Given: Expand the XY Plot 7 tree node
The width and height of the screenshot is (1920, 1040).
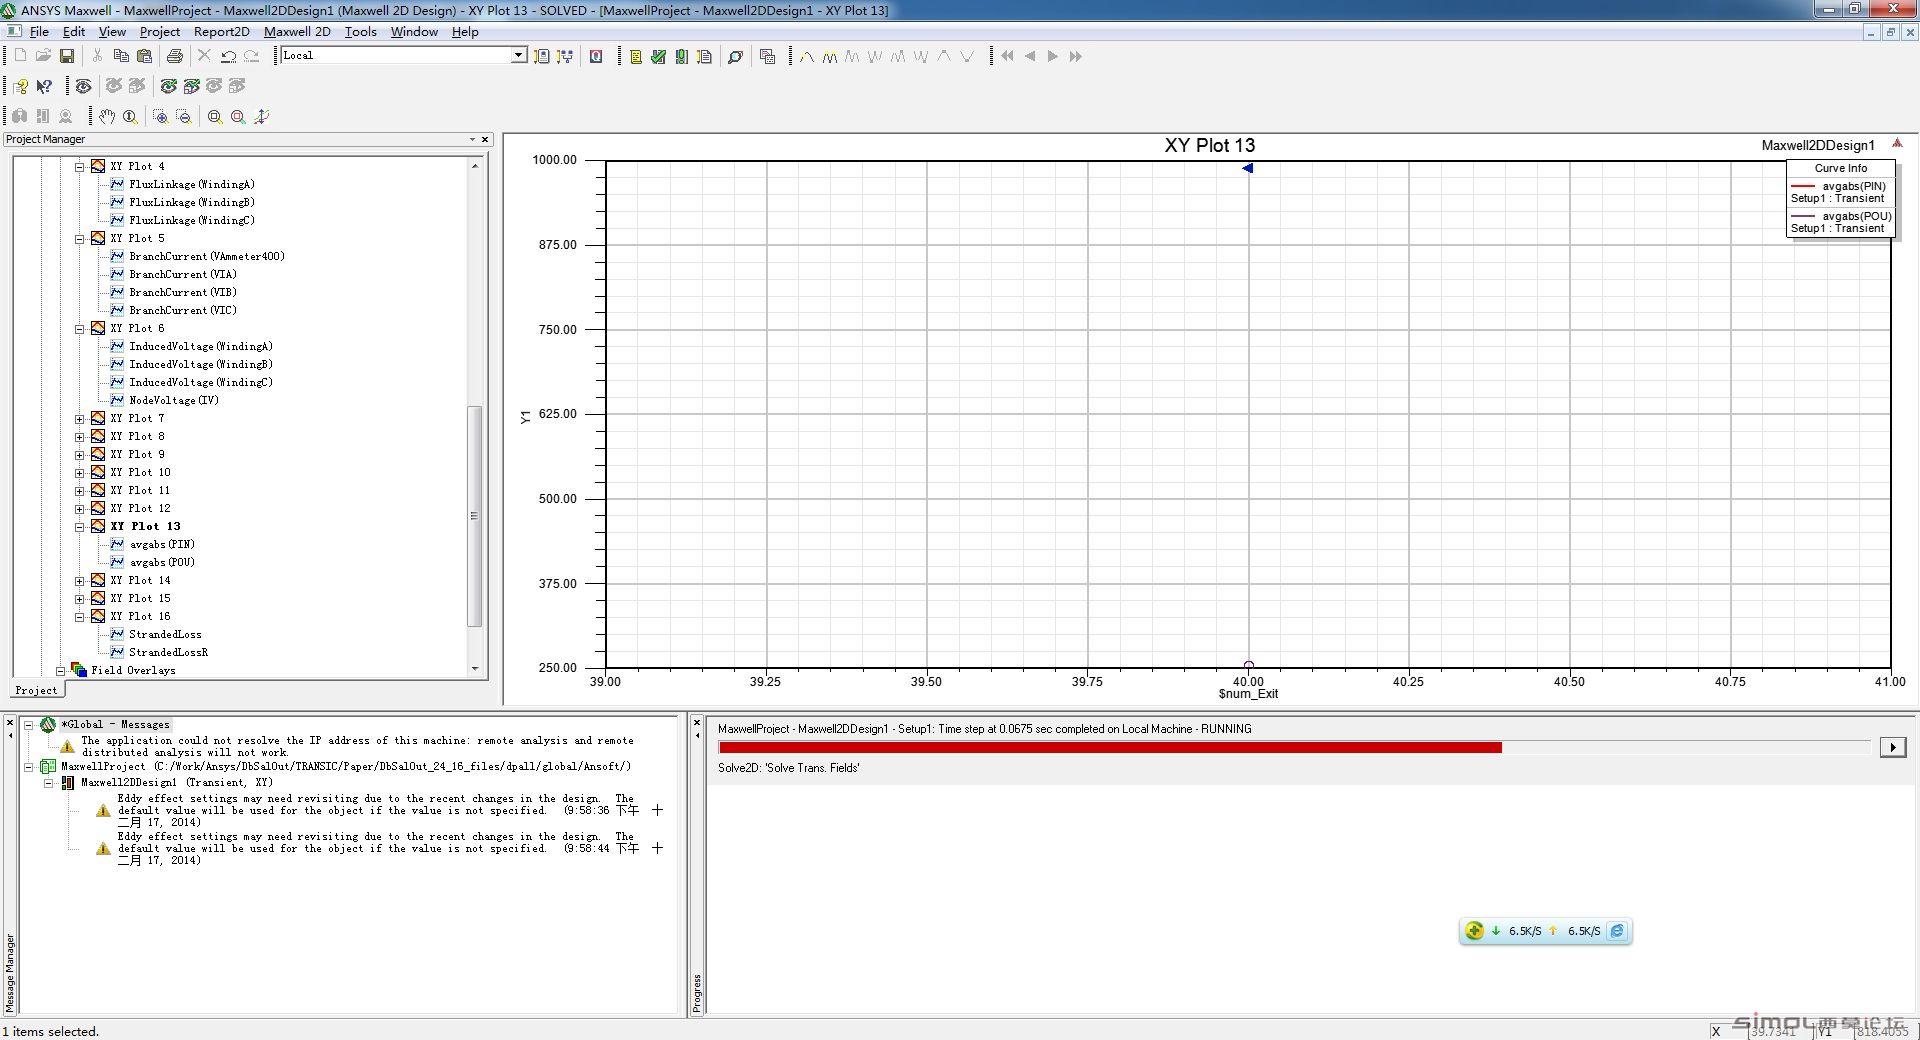Looking at the screenshot, I should 80,419.
